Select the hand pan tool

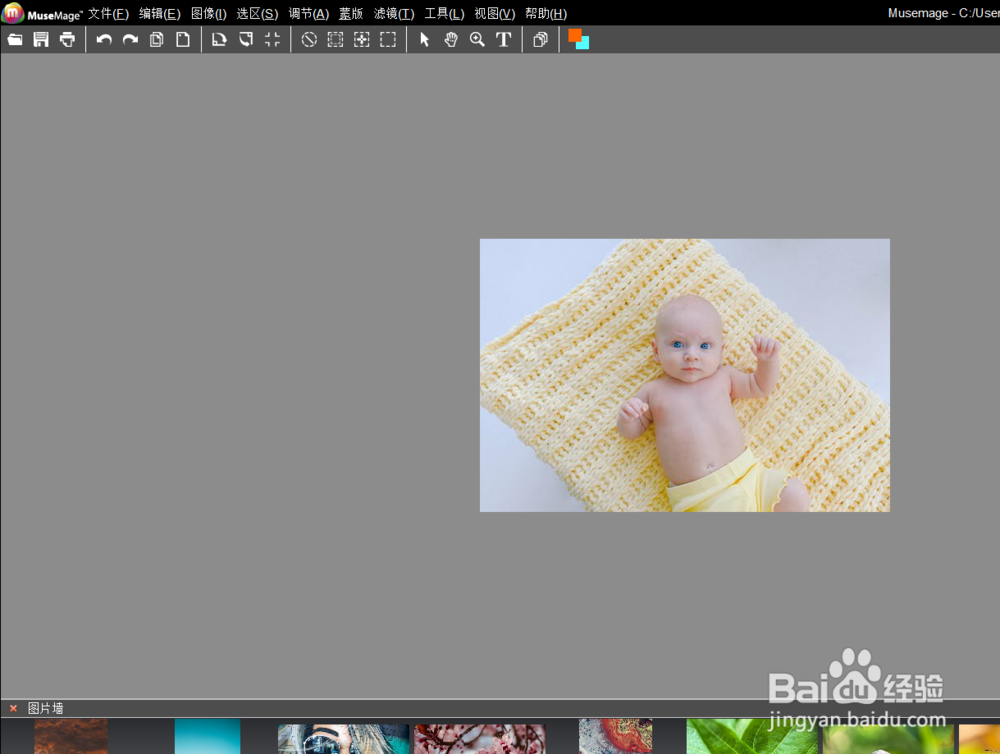point(451,40)
